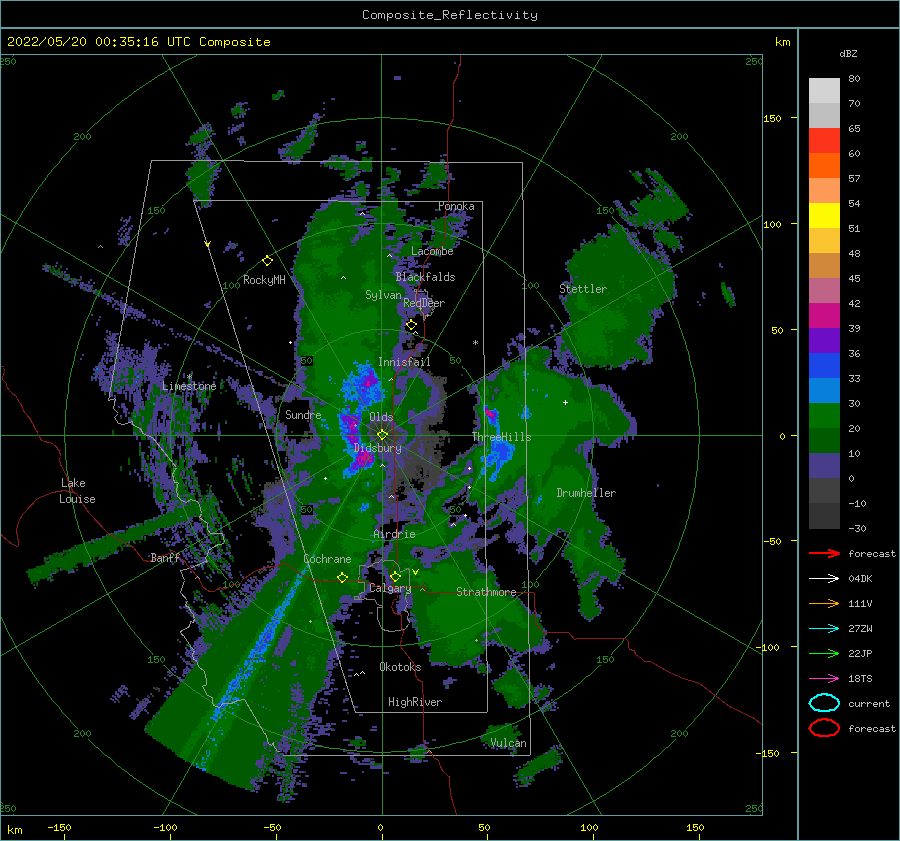Click the orange 60 dBZ swatch
Screen dimensions: 900x841
(x=824, y=165)
